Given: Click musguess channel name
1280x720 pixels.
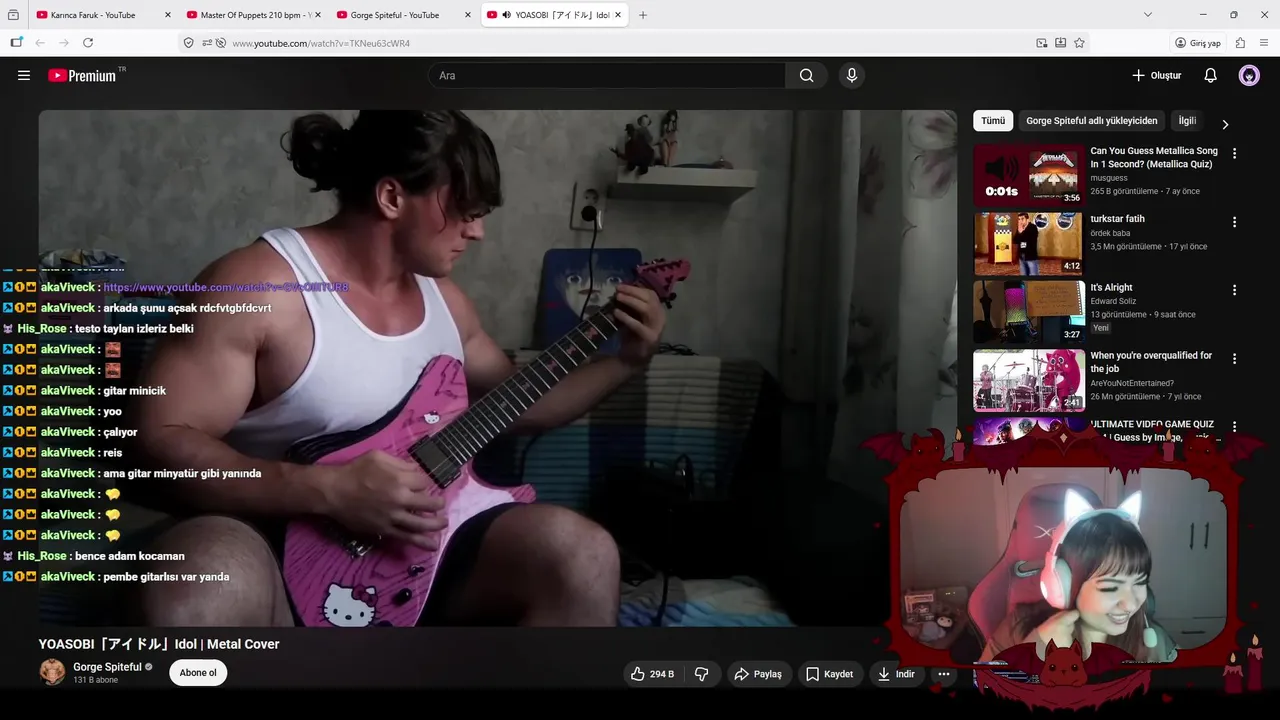Looking at the screenshot, I should click(1109, 178).
